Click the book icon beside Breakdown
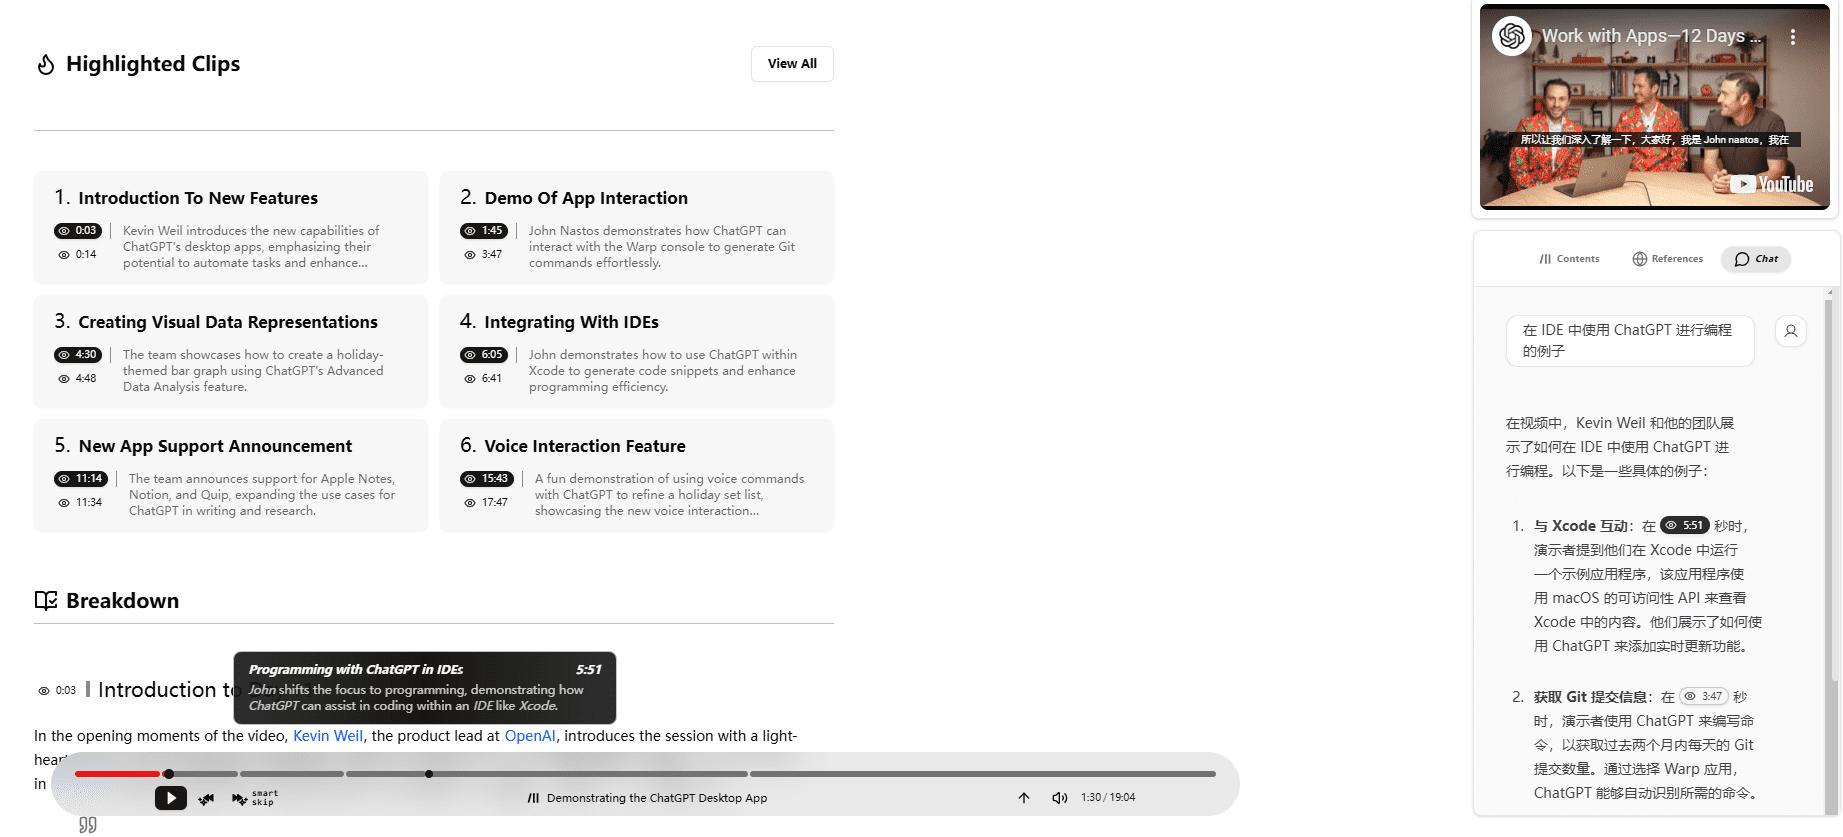Screen dimensions: 1843x837 pos(46,601)
